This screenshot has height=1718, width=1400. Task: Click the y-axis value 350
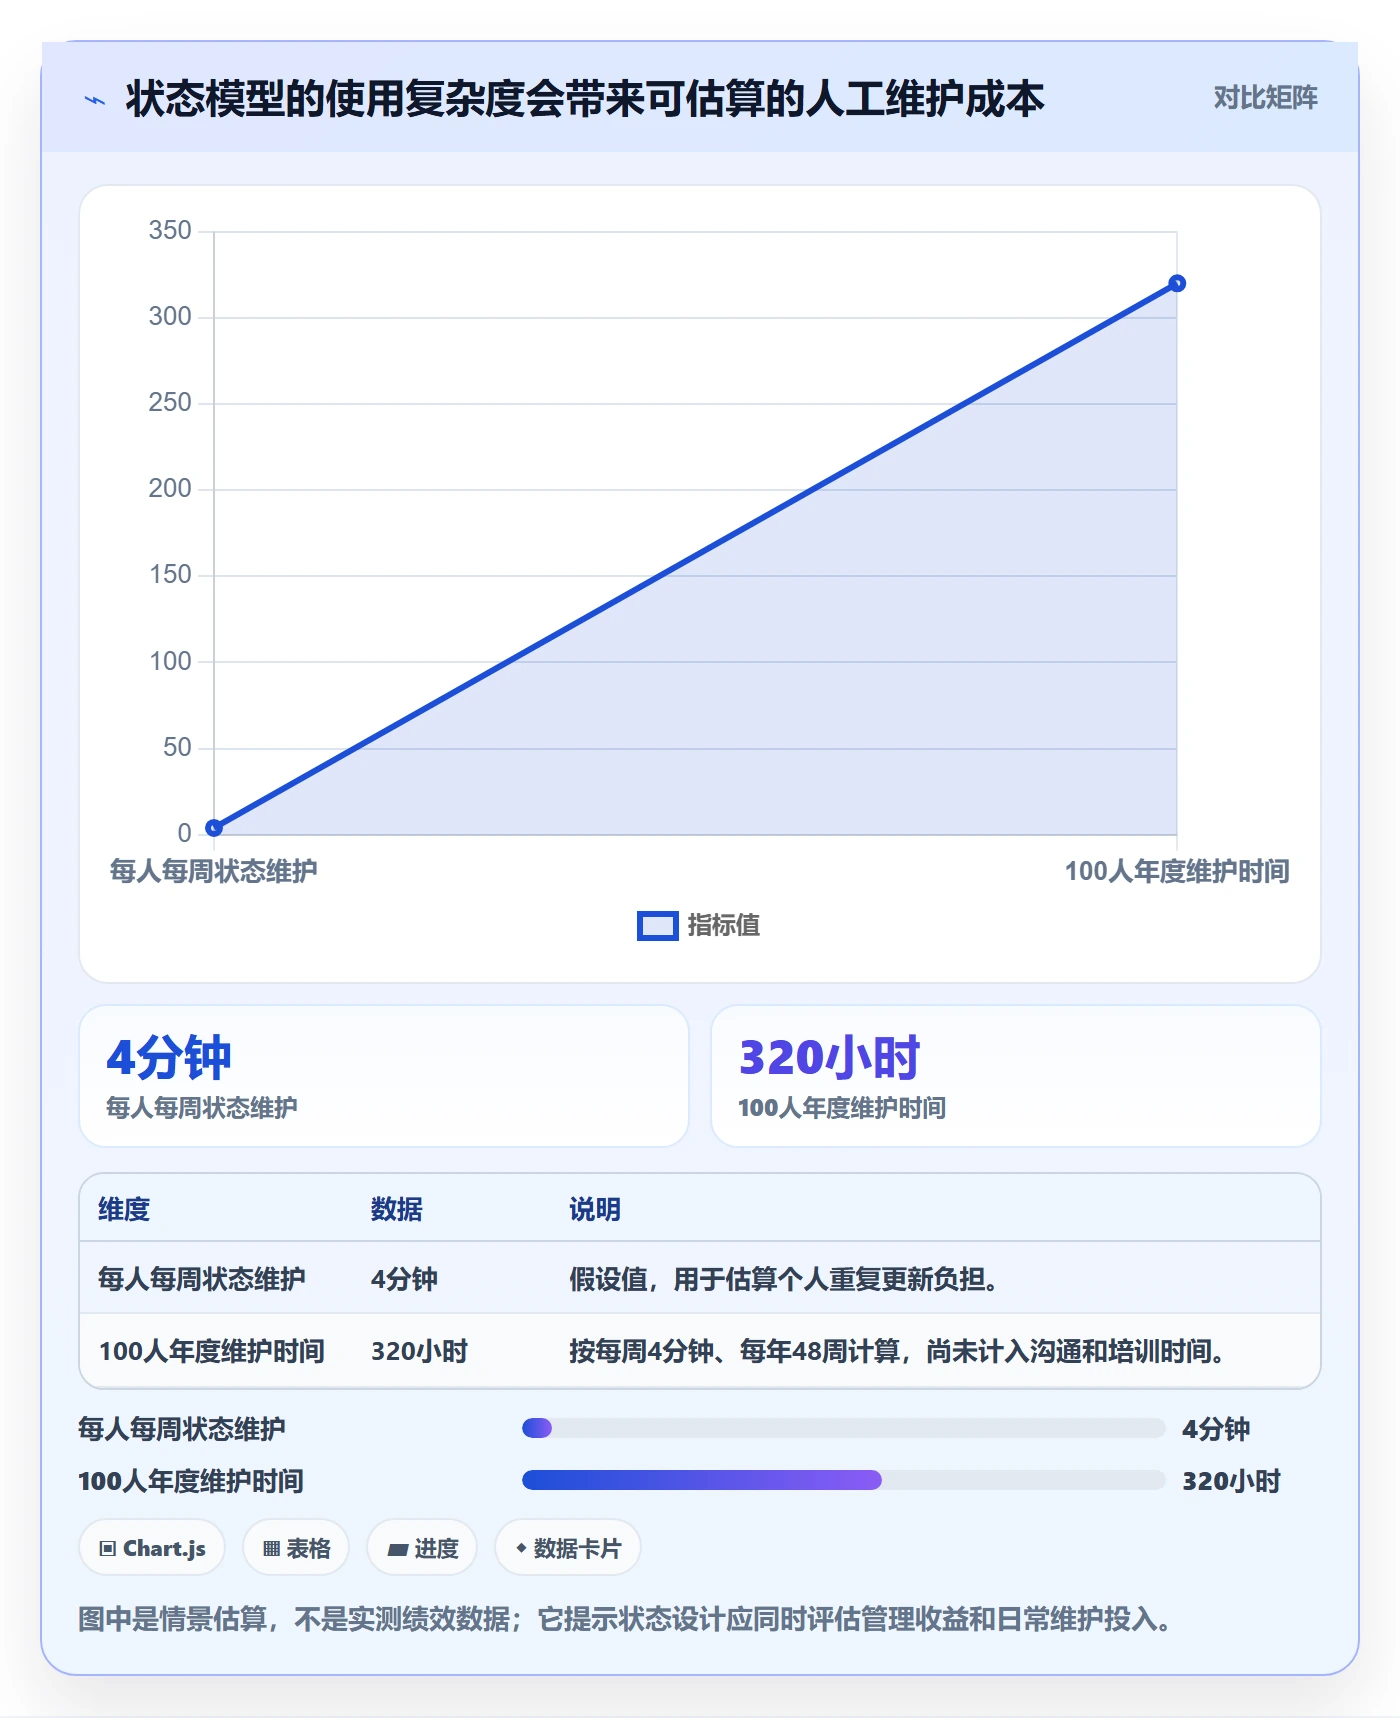coord(170,230)
